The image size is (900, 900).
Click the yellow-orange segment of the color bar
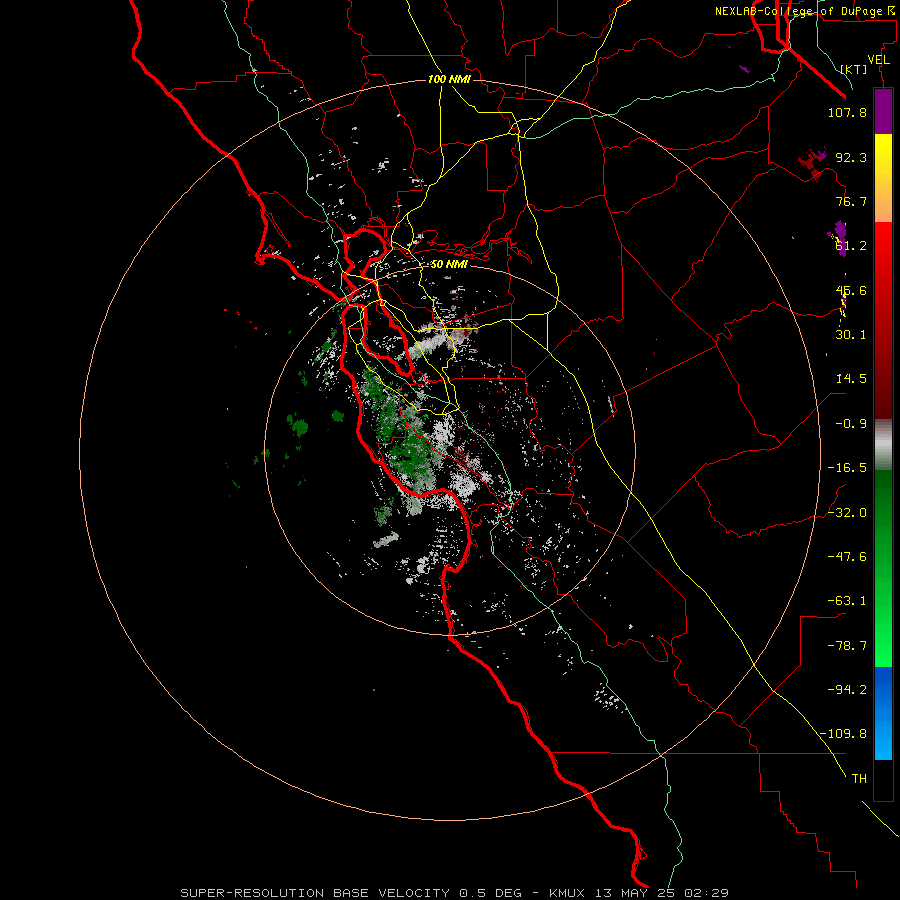click(x=883, y=178)
